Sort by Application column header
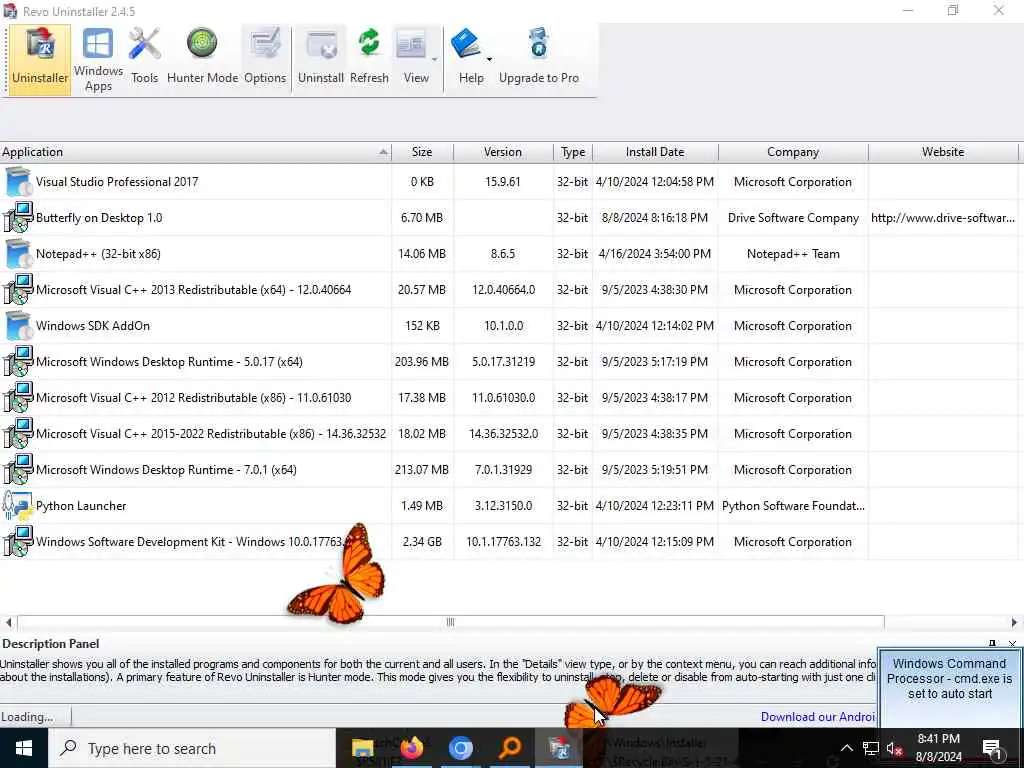The height and width of the screenshot is (768, 1024). click(195, 152)
